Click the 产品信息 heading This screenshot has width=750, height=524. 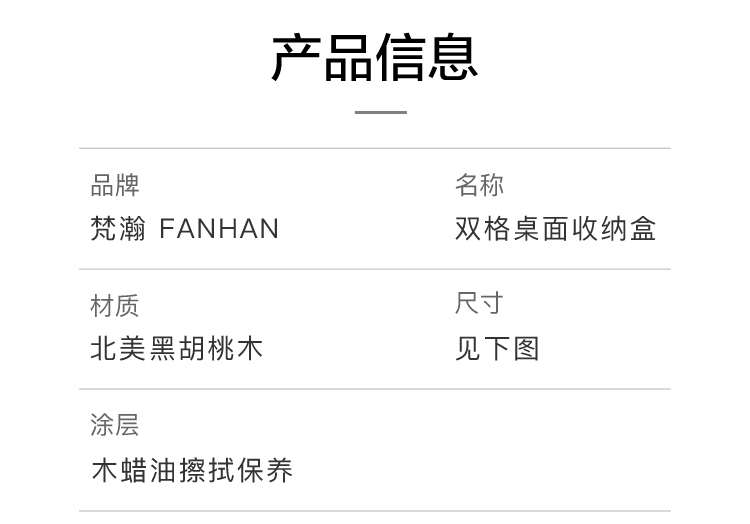tap(375, 58)
